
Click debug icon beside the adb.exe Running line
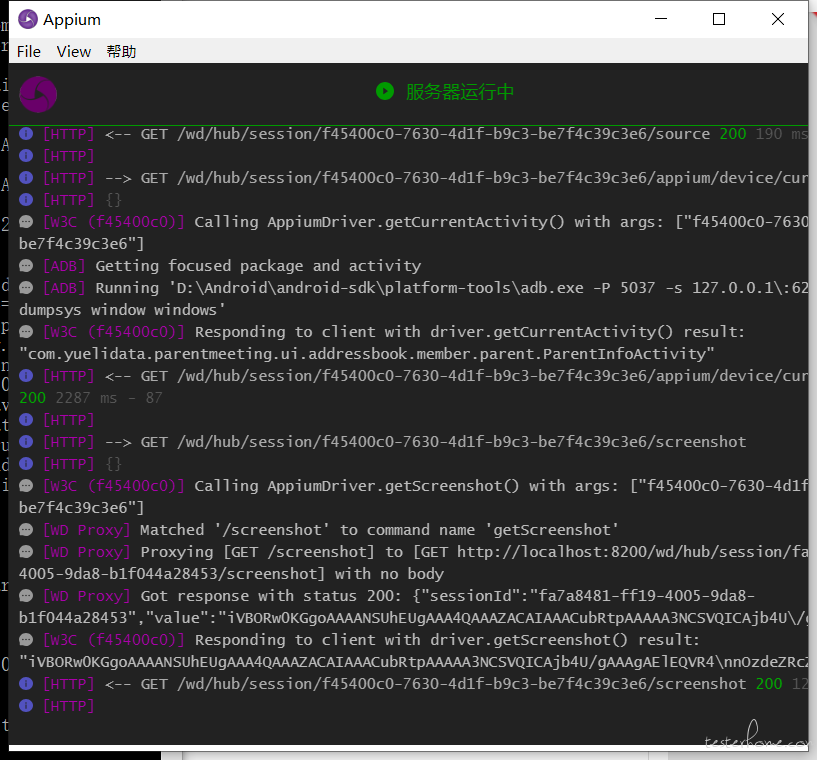[26, 288]
